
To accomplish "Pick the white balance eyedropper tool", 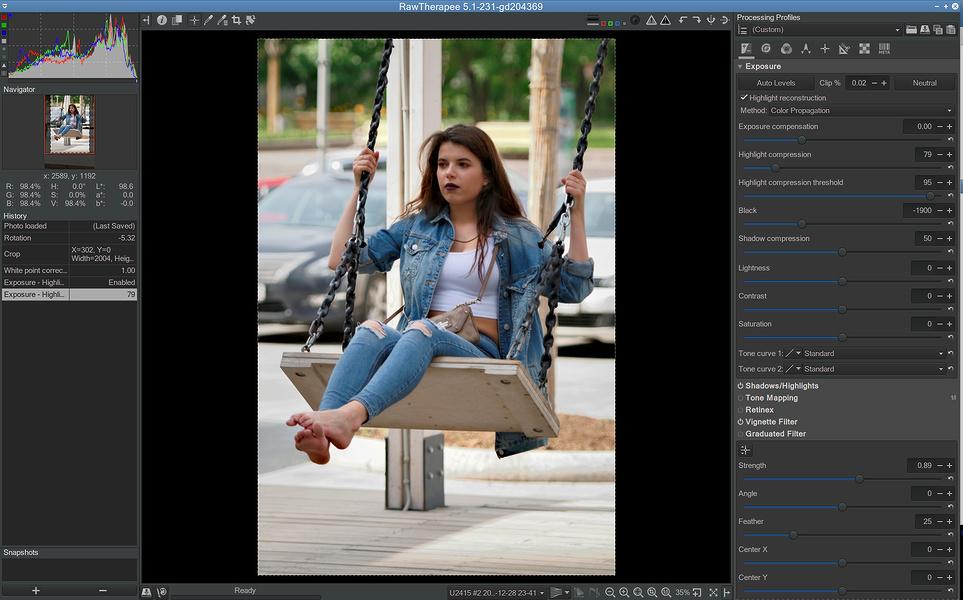I will (208, 20).
